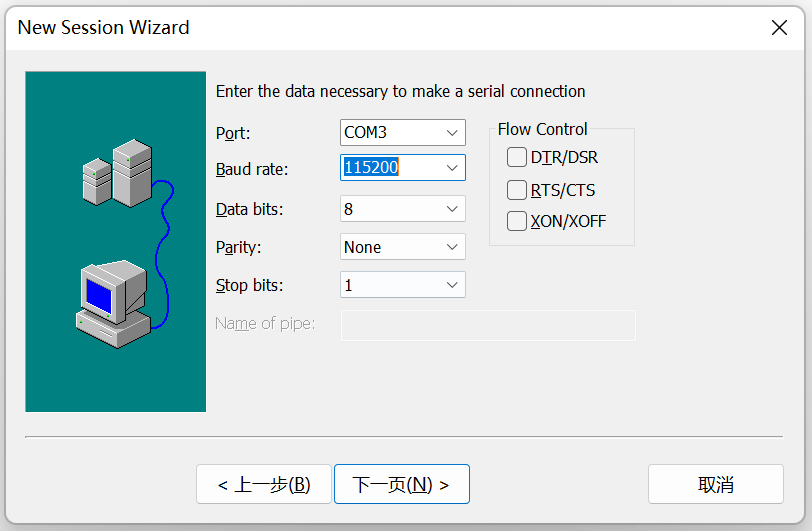This screenshot has height=531, width=812.
Task: Enable DTR/DSR flow control
Action: coord(517,157)
